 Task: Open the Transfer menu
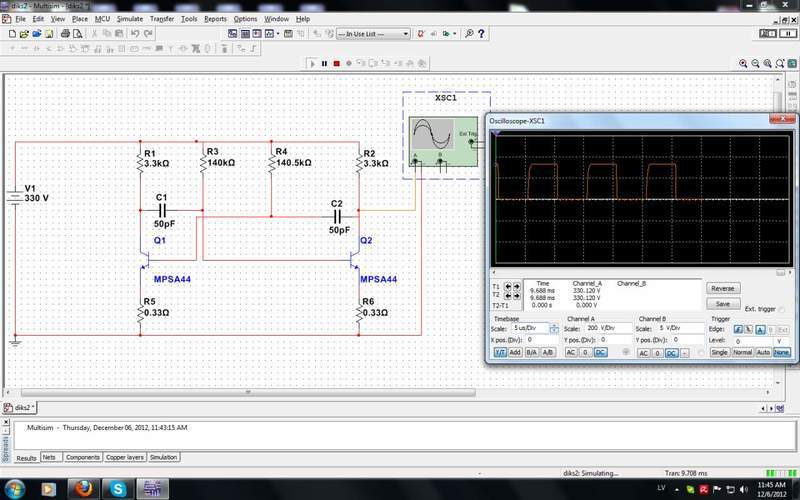[x=161, y=19]
